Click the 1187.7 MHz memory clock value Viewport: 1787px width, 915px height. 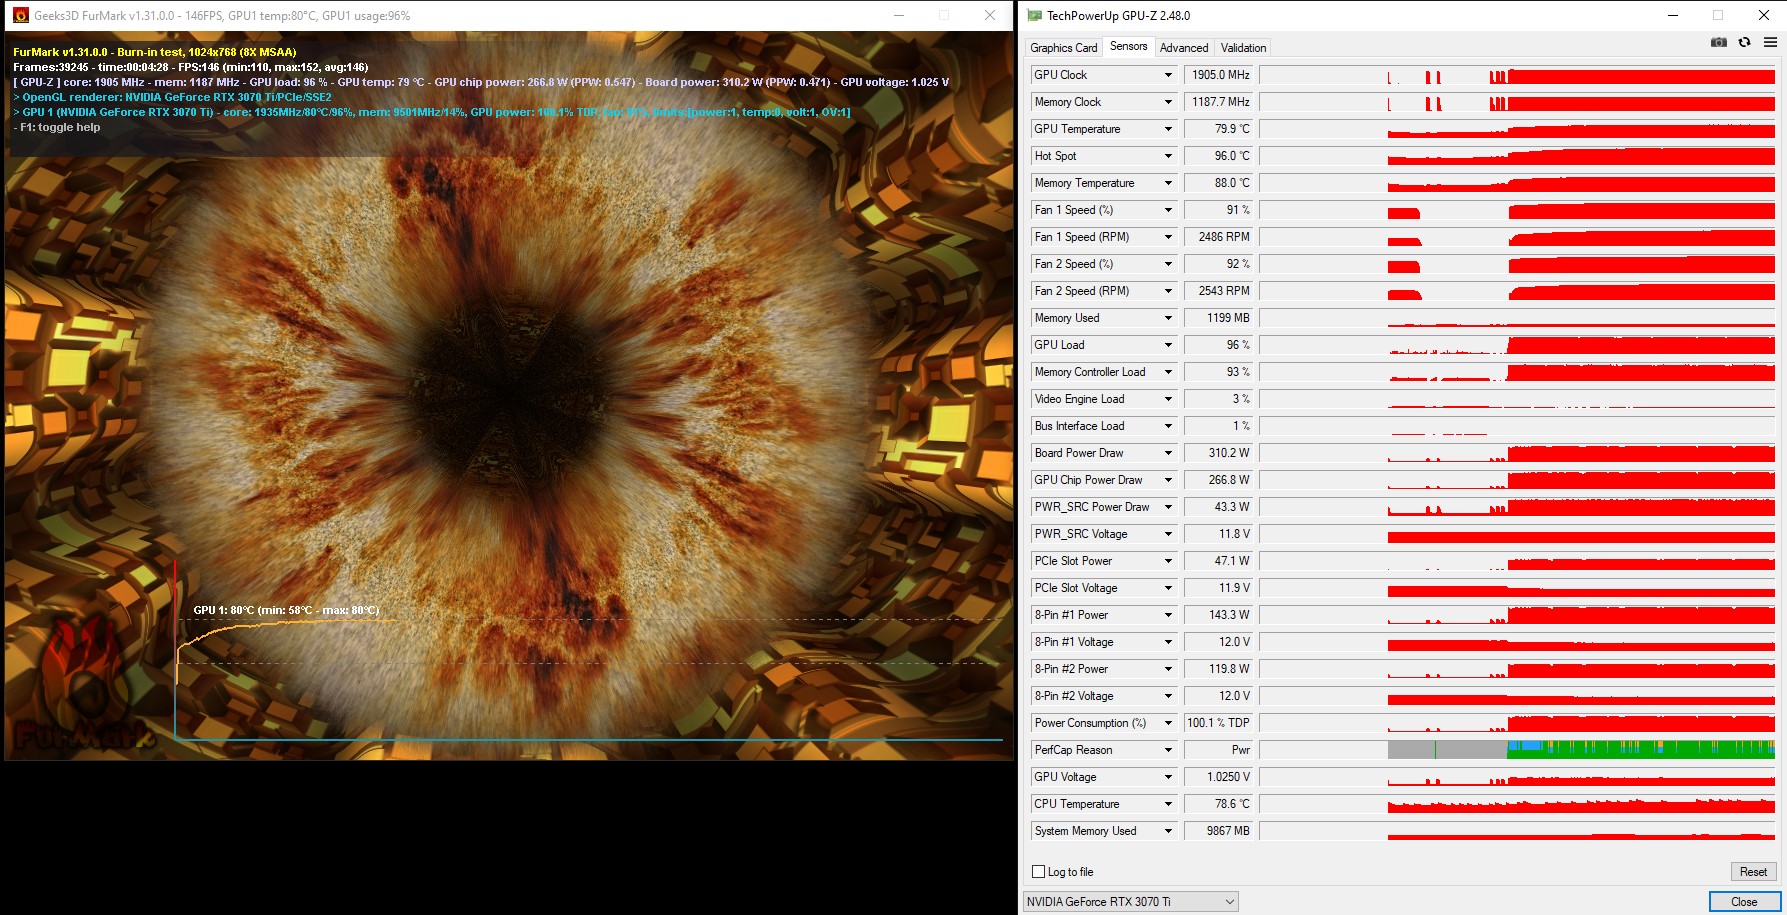1219,102
